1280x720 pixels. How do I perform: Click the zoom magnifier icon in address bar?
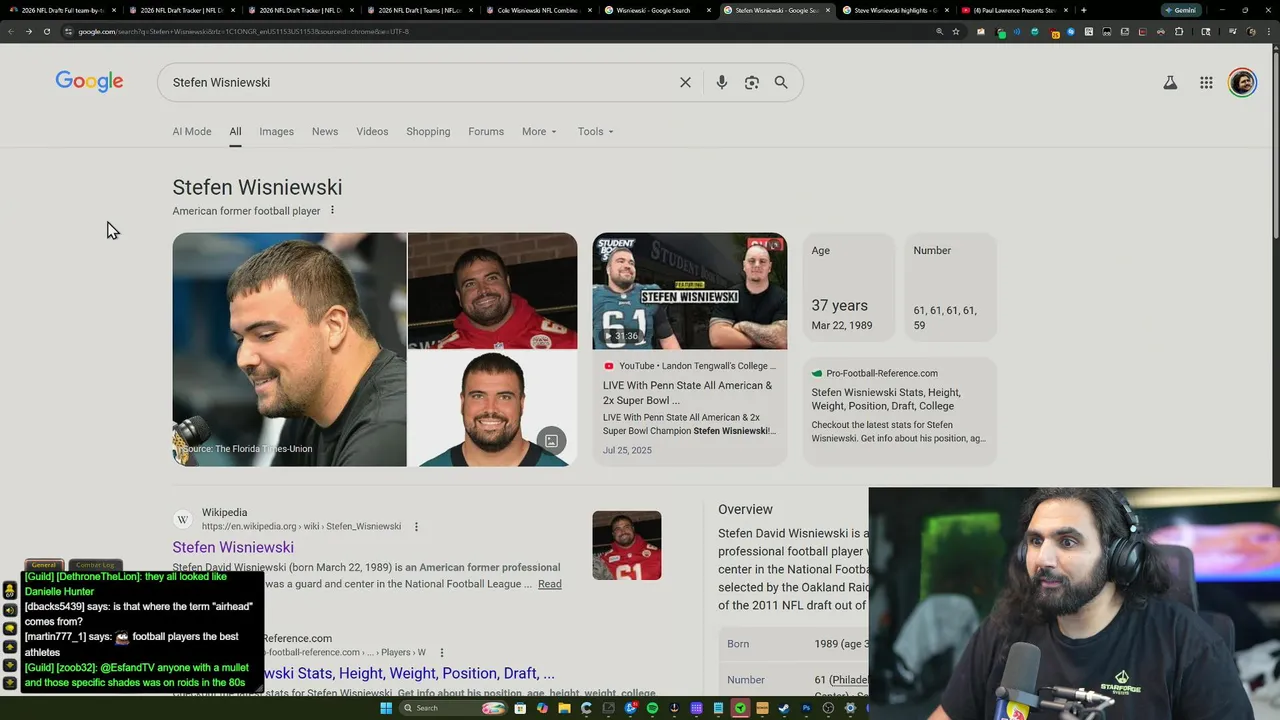click(939, 31)
